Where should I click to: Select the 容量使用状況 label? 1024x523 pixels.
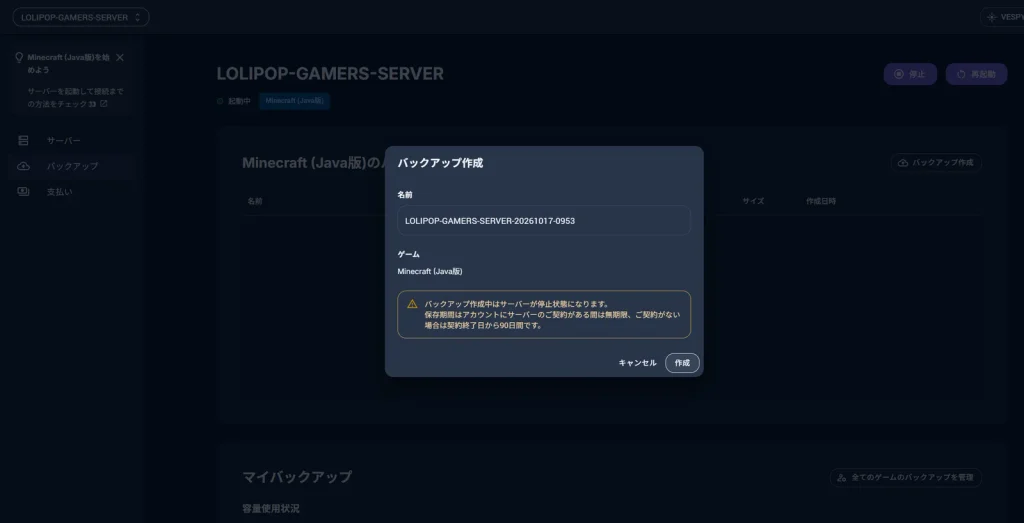click(x=271, y=509)
